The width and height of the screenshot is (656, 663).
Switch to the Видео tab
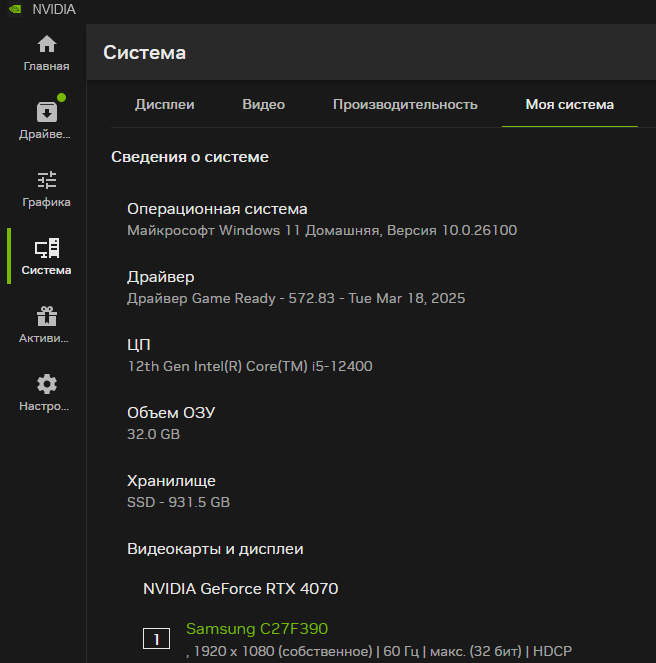[263, 104]
